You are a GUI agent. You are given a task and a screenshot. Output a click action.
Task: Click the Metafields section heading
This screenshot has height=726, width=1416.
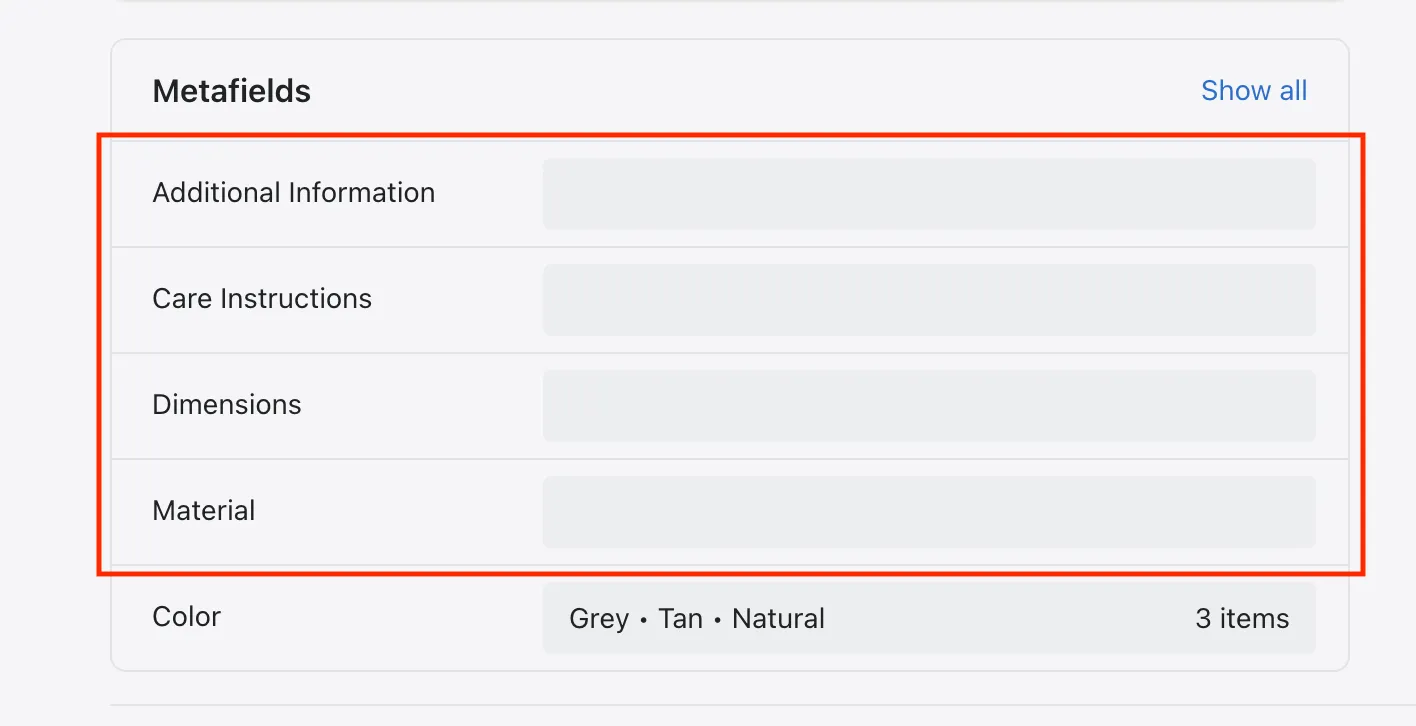[x=231, y=92]
